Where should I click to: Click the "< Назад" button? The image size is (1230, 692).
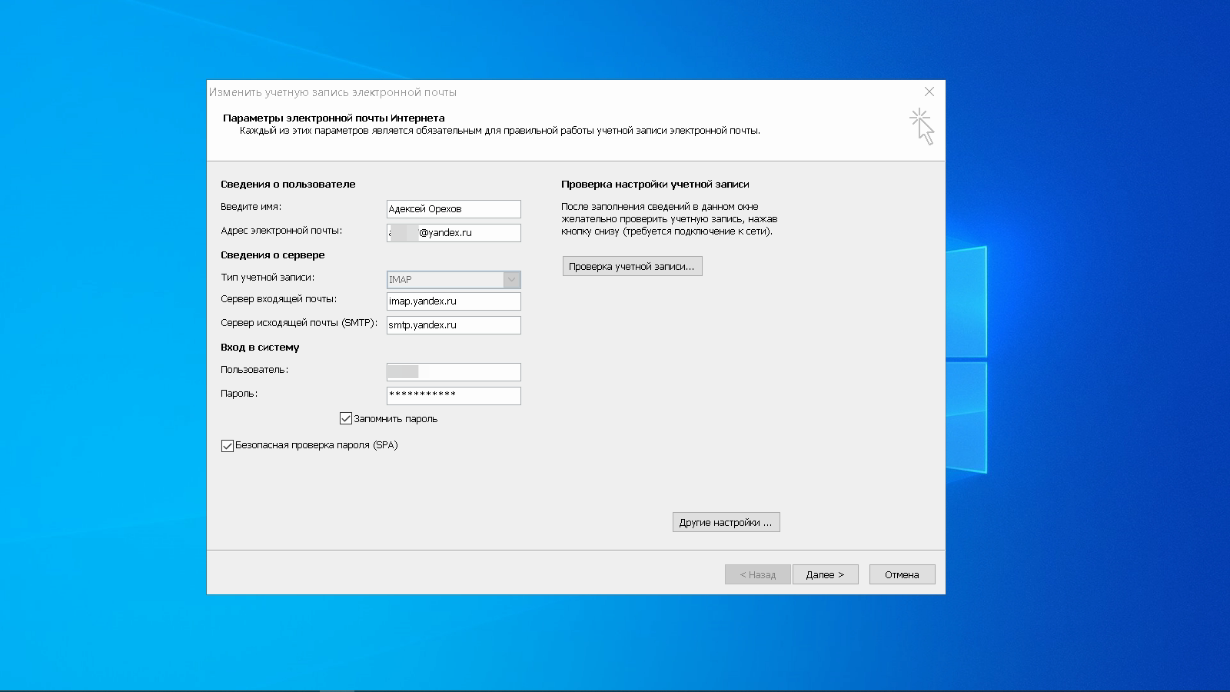pyautogui.click(x=758, y=575)
